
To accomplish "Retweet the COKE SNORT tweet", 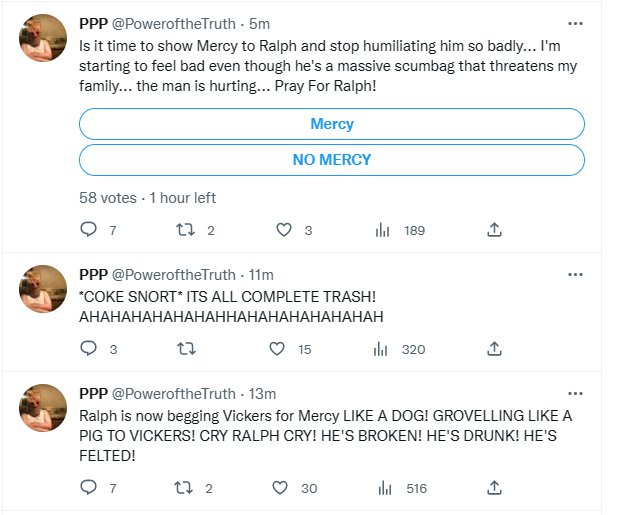I will click(x=184, y=349).
